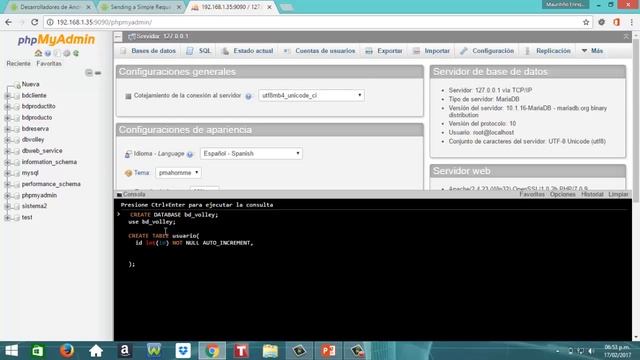This screenshot has height=360, width=640.
Task: Click the Favoritas link in navigation
Action: [x=49, y=64]
